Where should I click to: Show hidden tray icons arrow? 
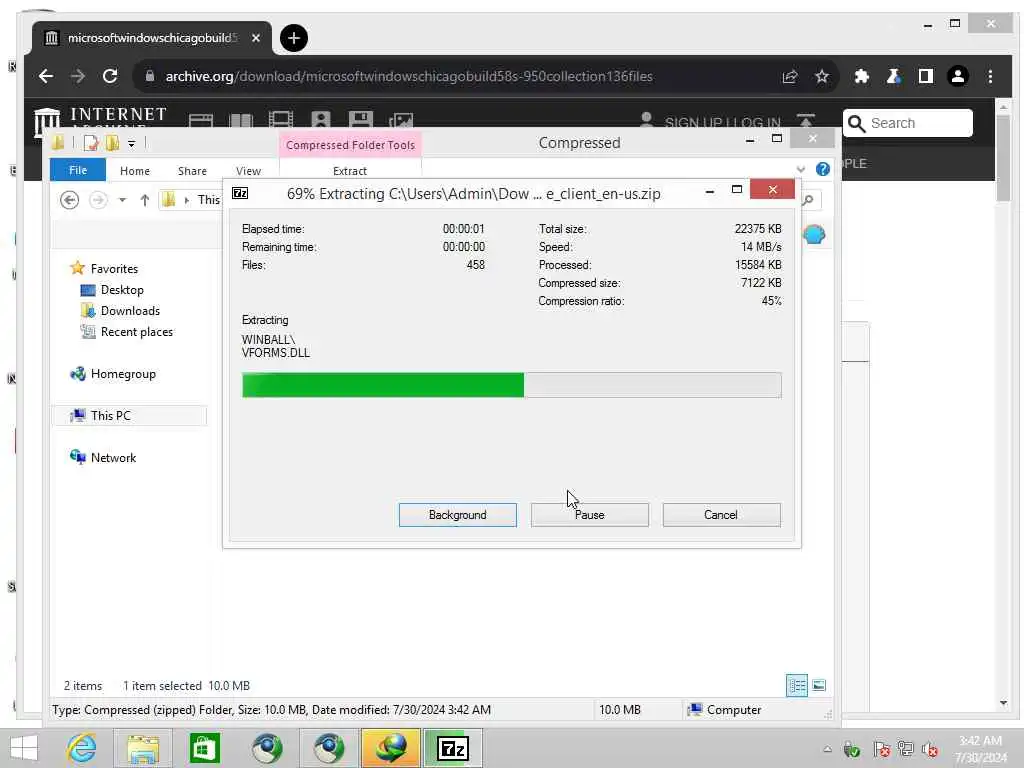click(x=827, y=749)
